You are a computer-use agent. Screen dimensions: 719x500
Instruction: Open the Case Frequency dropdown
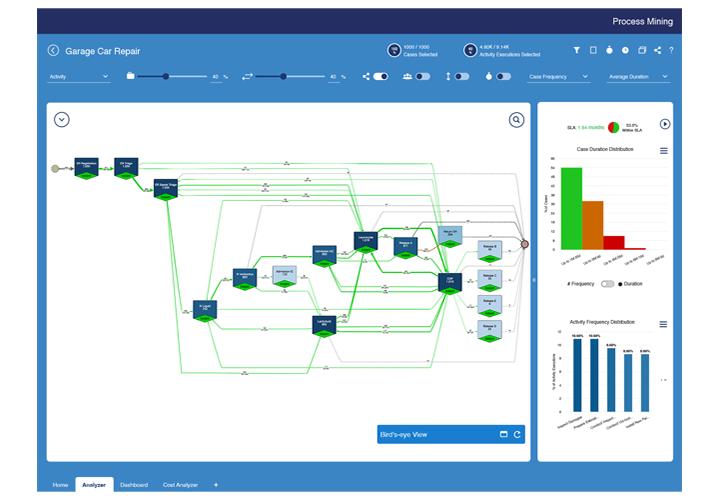click(x=559, y=77)
